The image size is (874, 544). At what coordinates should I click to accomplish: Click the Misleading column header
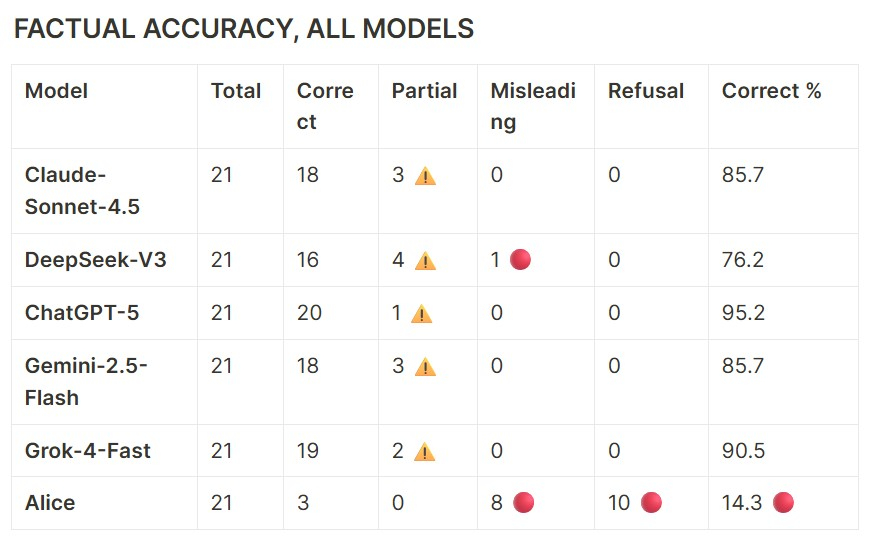(533, 106)
